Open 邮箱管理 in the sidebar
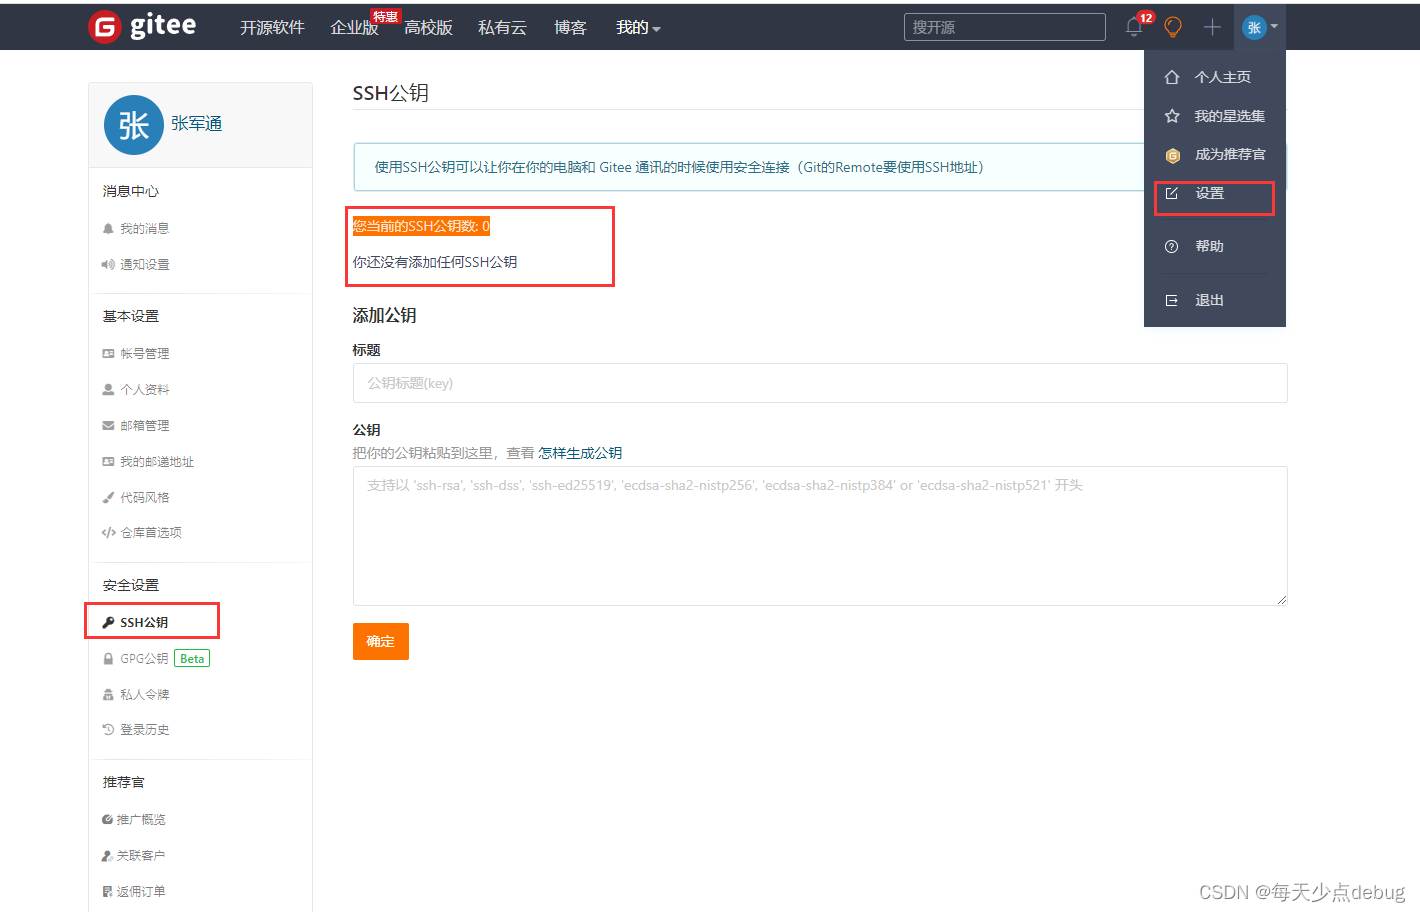 coord(145,426)
